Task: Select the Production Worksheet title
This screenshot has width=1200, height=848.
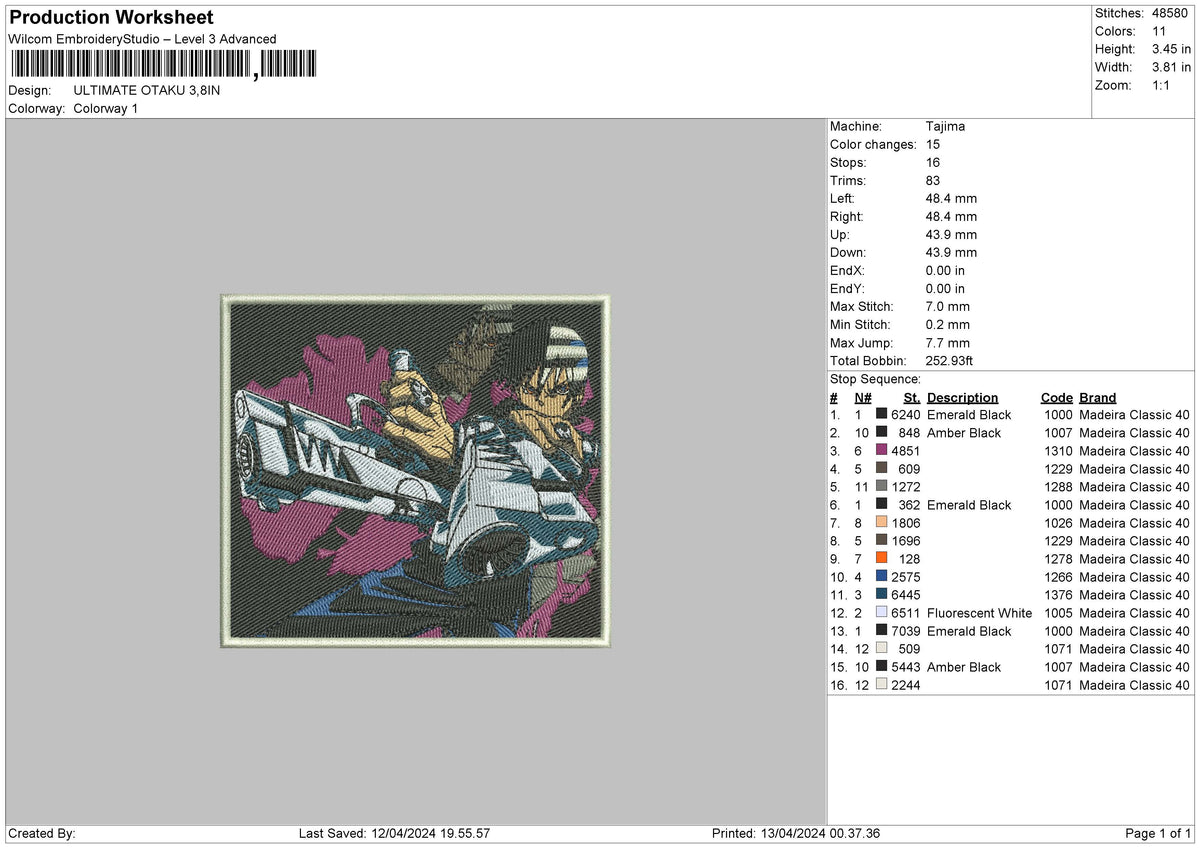Action: tap(111, 18)
